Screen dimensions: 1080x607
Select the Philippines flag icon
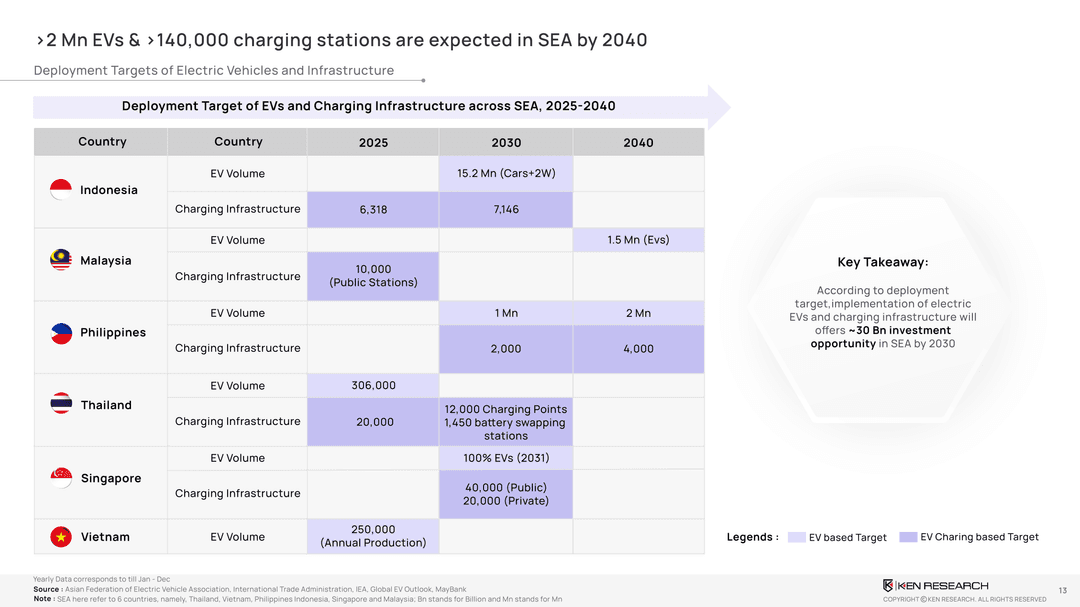(61, 333)
